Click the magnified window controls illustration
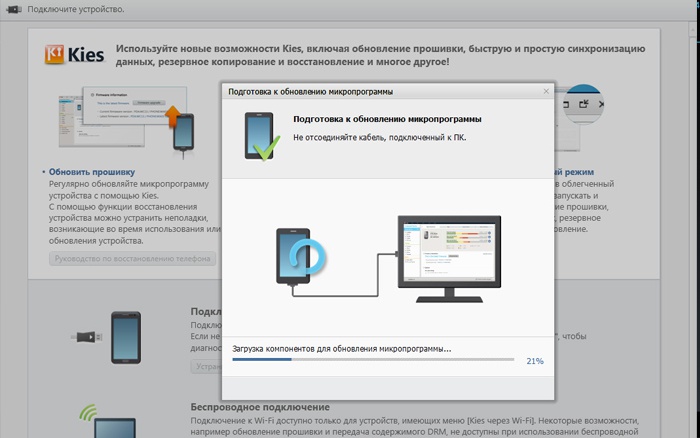This screenshot has width=700, height=438. [583, 104]
